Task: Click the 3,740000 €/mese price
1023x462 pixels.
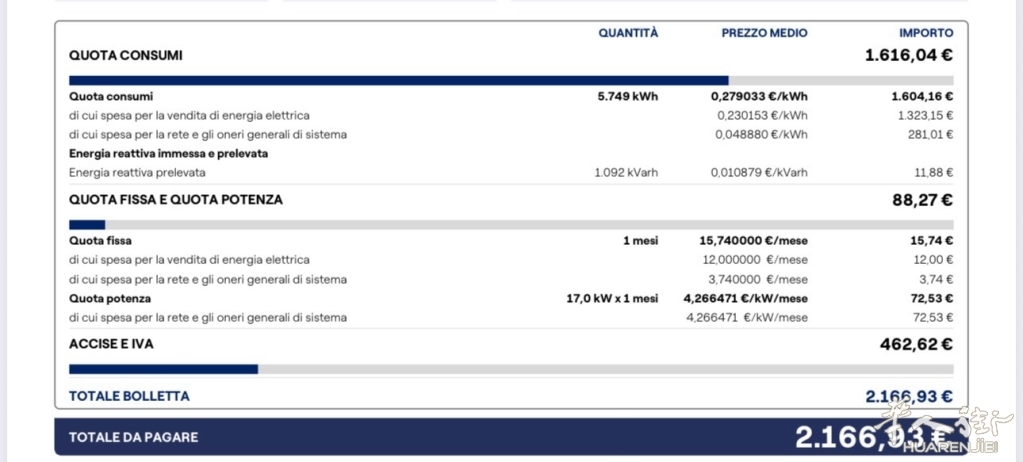Action: coord(757,279)
